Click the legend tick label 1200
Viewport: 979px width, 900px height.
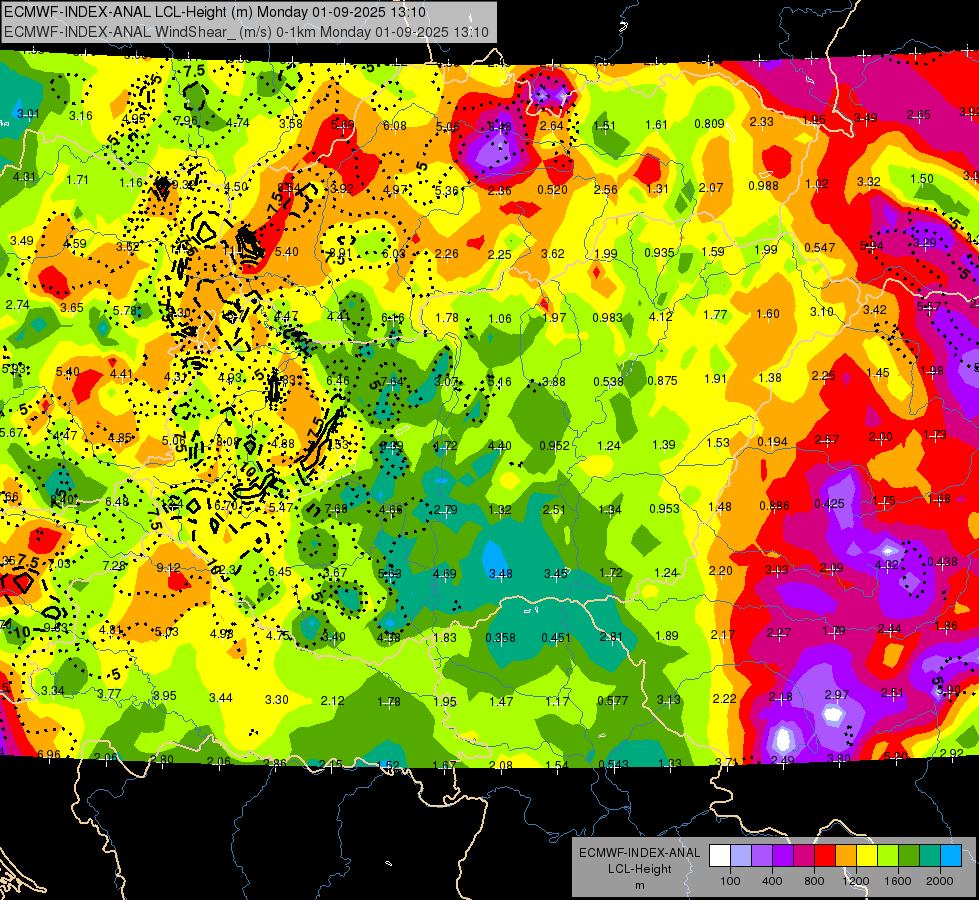[856, 881]
